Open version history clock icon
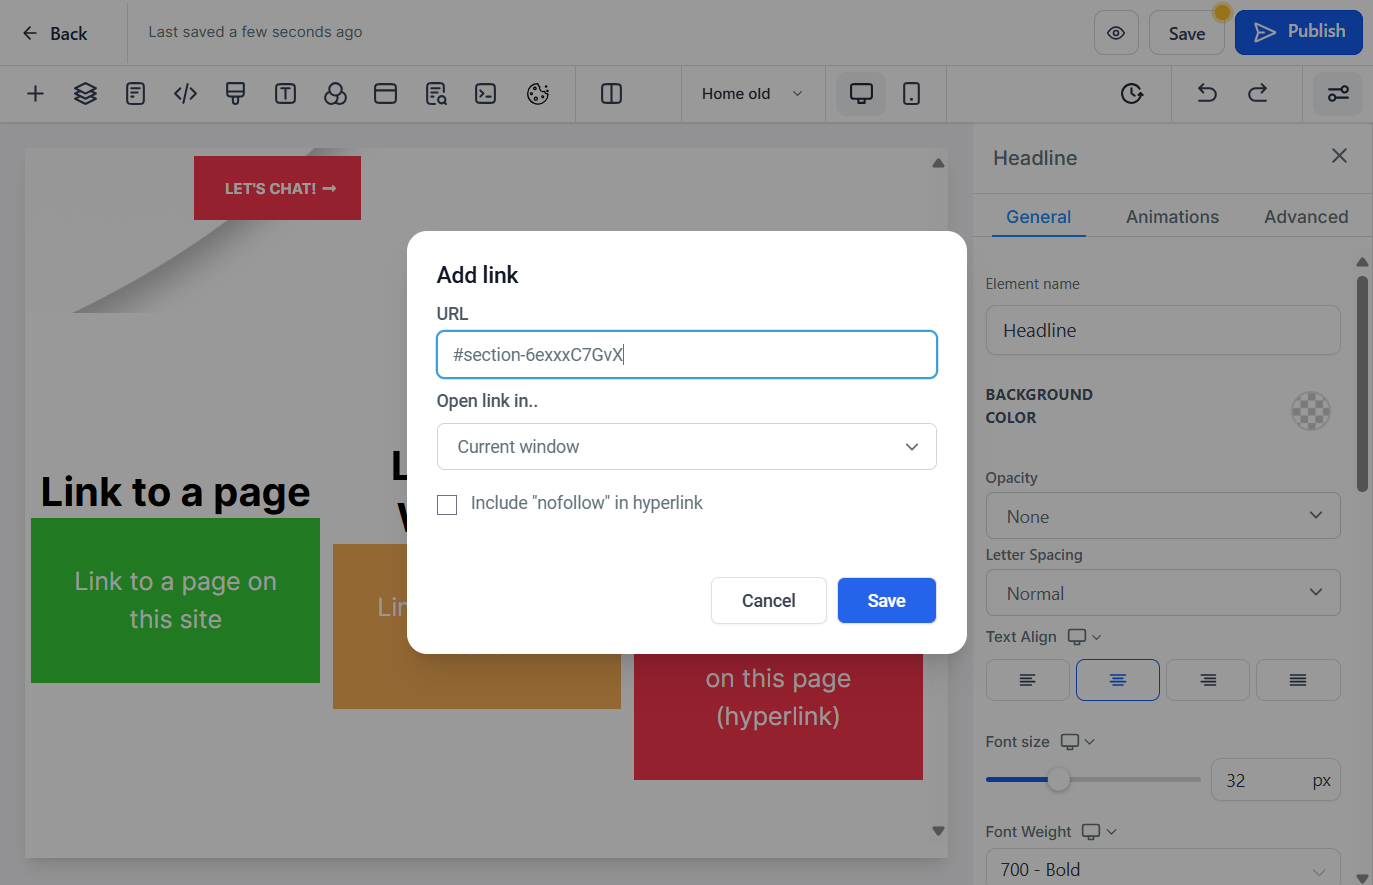This screenshot has height=885, width=1373. point(1131,94)
